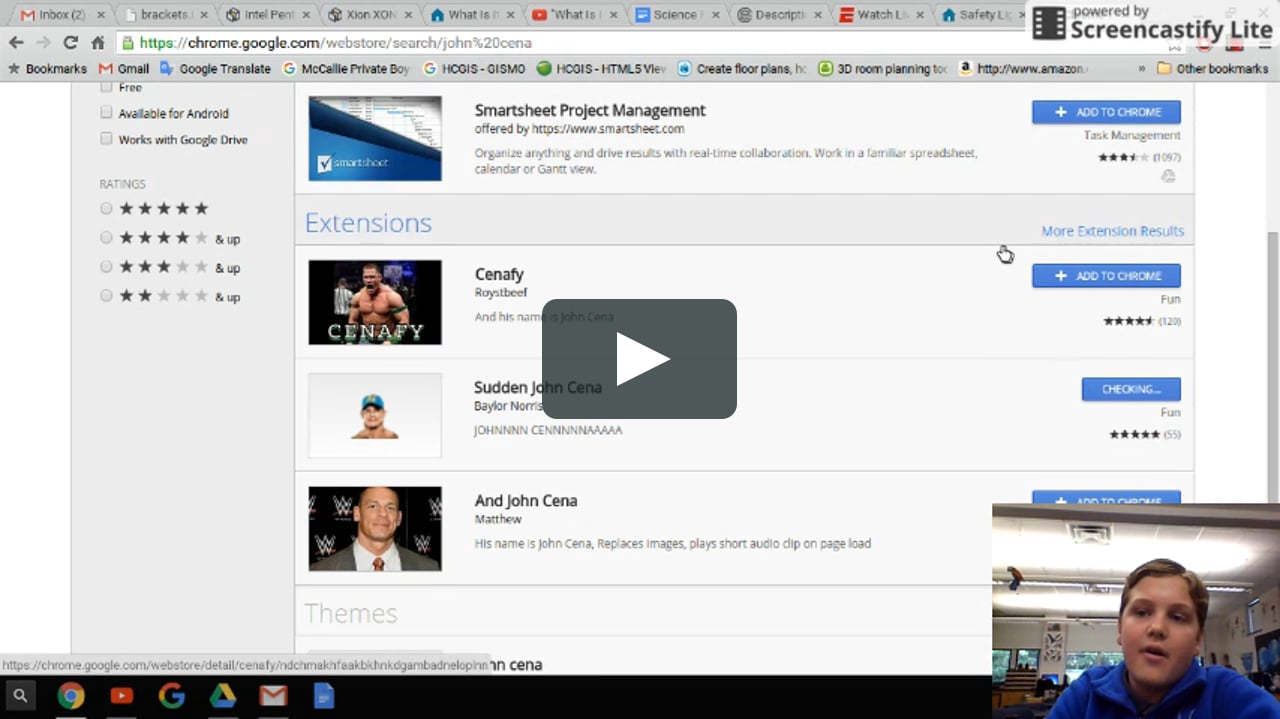Viewport: 1280px width, 719px height.
Task: Add Cenafy extension to Chrome
Action: 1106,276
